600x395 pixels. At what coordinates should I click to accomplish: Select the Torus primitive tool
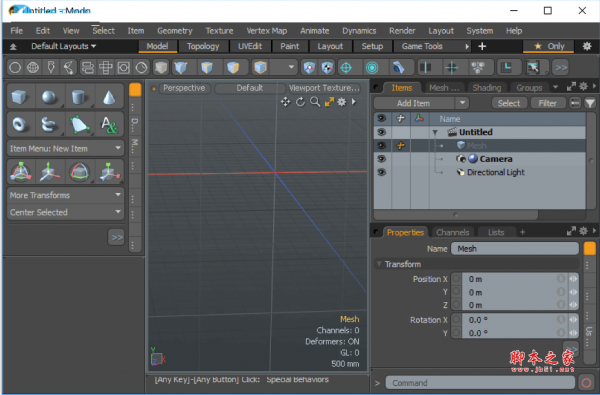pyautogui.click(x=19, y=124)
